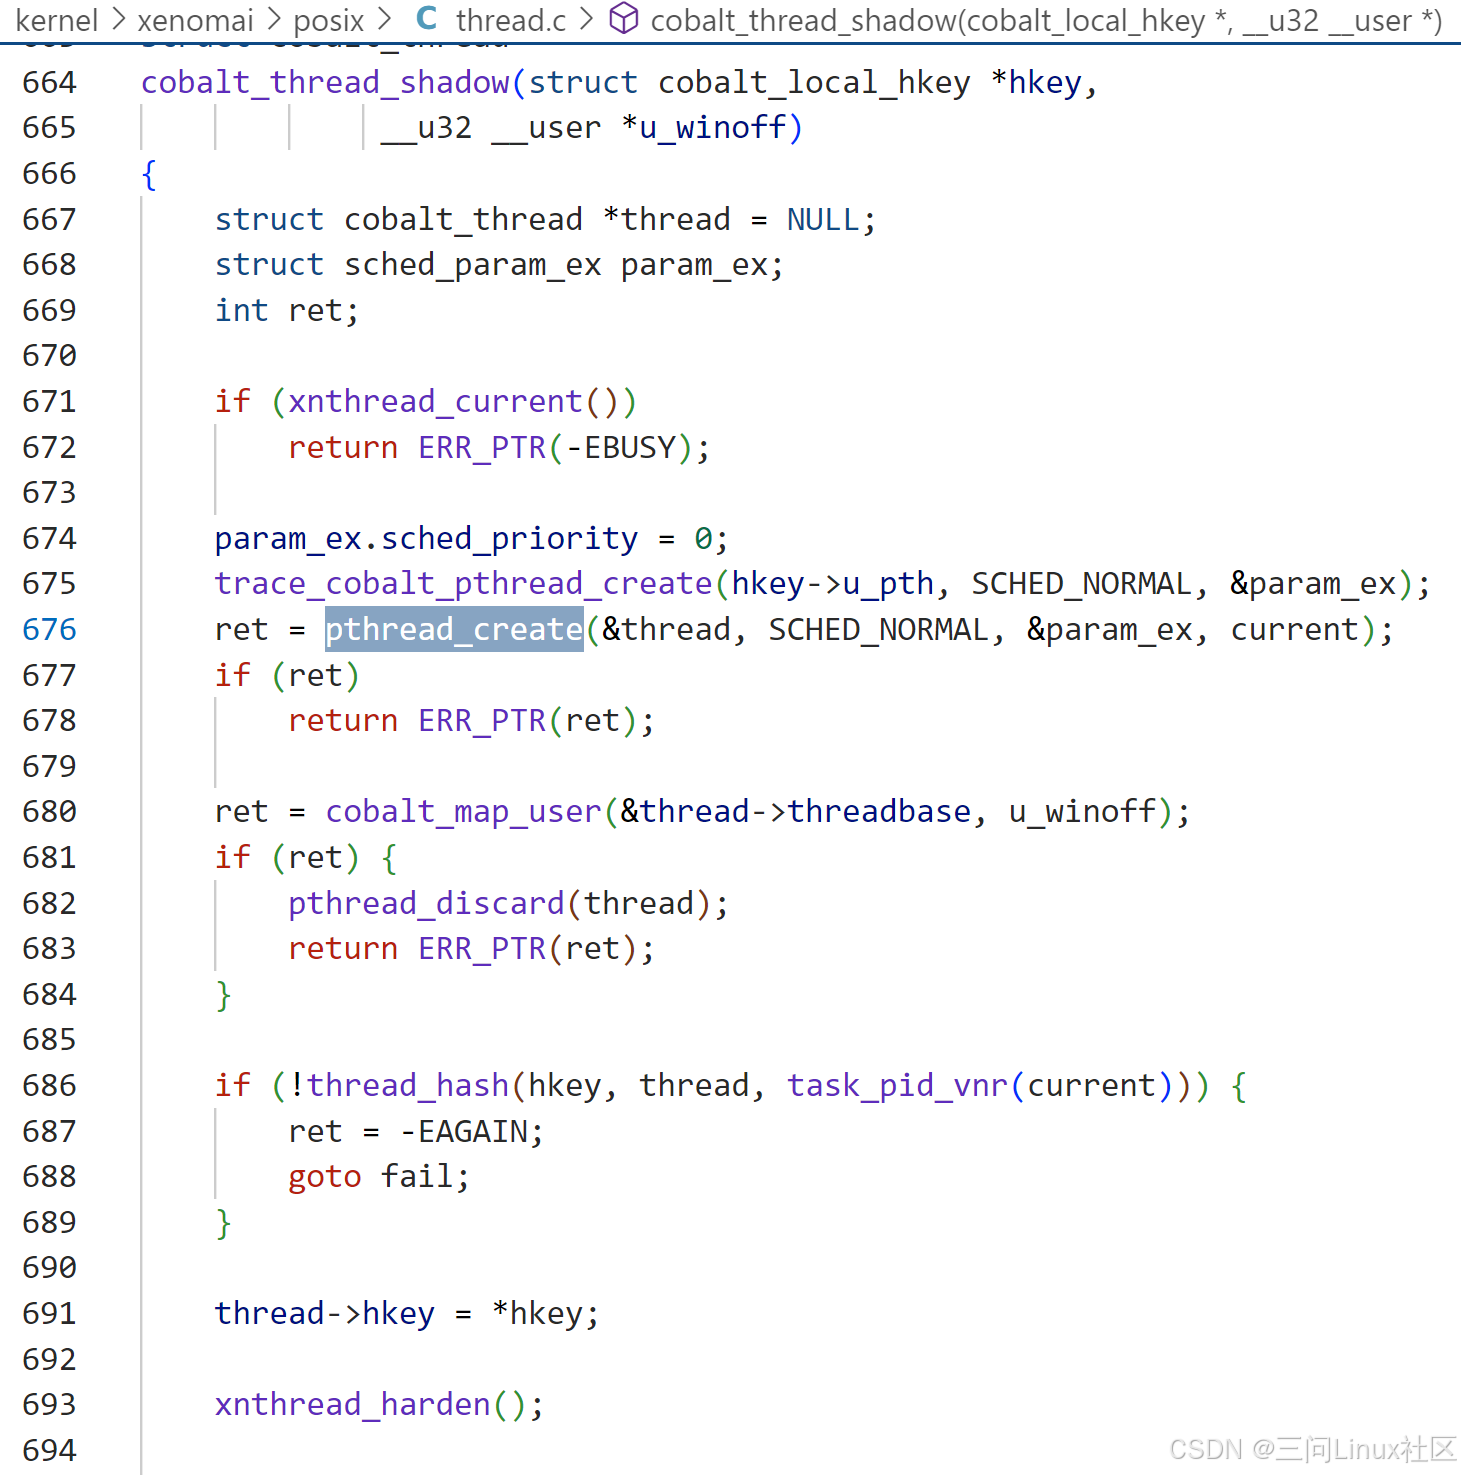Expand the chevron after thread.c breadcrumb
The image size is (1461, 1475).
(587, 19)
